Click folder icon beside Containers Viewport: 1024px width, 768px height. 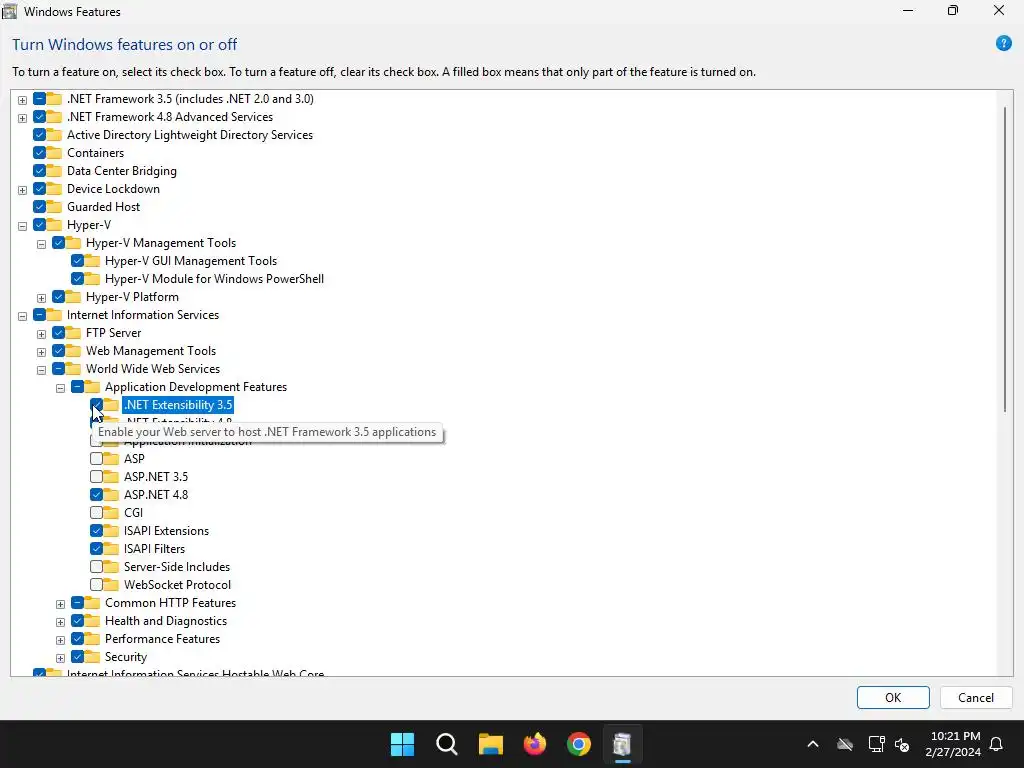[x=54, y=153]
